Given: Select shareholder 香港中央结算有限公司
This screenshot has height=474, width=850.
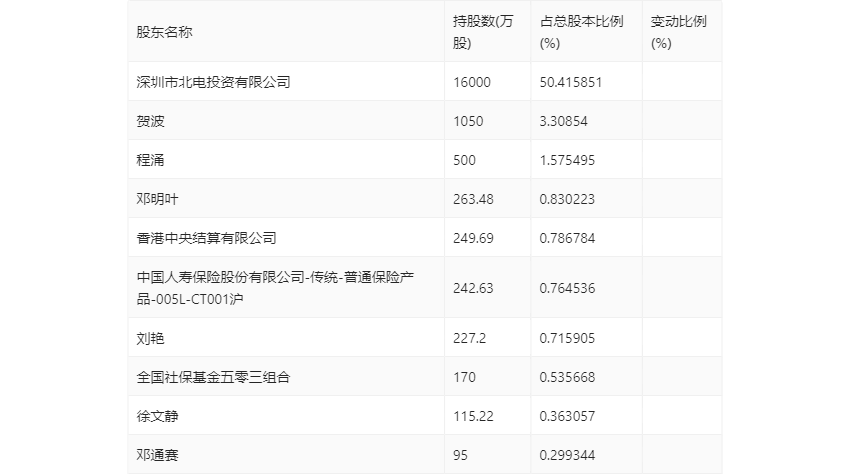Looking at the screenshot, I should click(x=206, y=238).
